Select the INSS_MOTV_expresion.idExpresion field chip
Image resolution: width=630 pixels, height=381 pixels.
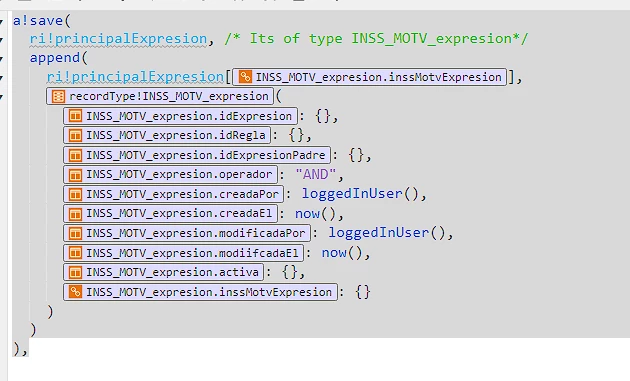pyautogui.click(x=180, y=116)
